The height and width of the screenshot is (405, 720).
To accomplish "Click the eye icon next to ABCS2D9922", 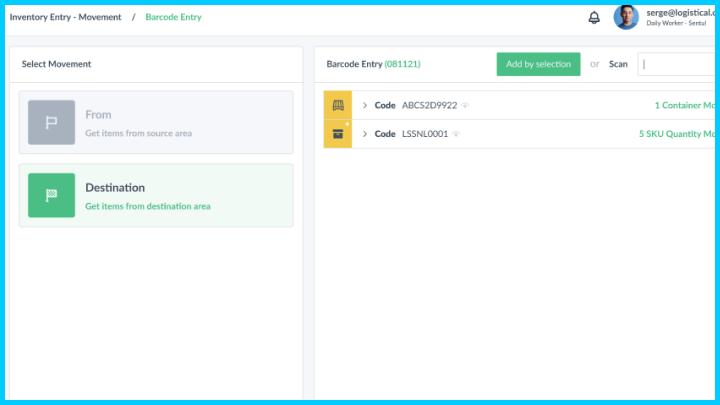I will click(x=466, y=105).
